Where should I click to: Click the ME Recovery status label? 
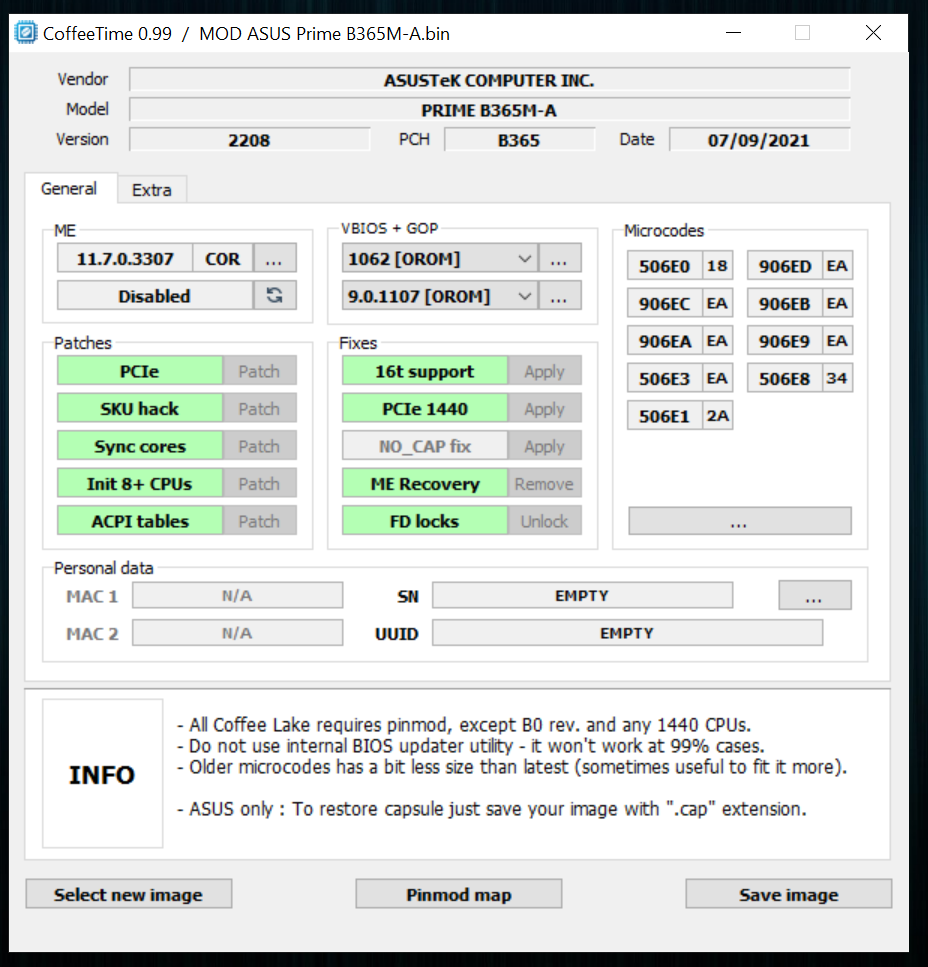point(425,484)
